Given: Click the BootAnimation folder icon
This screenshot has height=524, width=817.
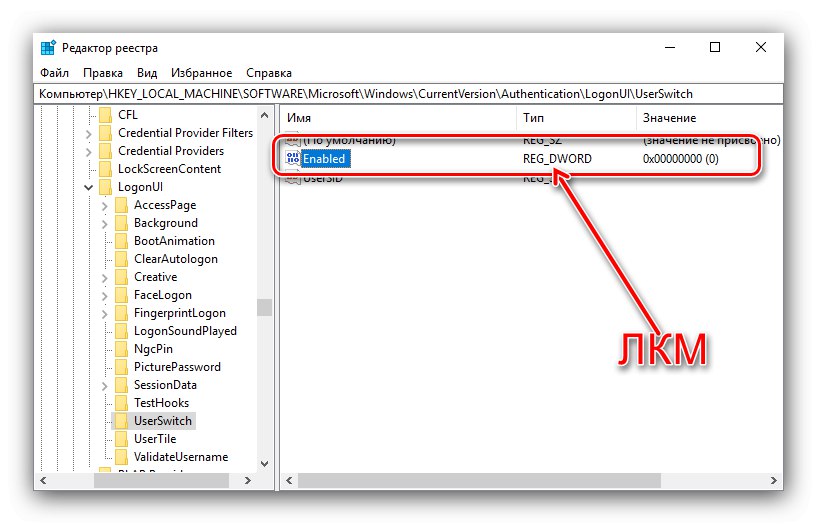Looking at the screenshot, I should (x=121, y=241).
